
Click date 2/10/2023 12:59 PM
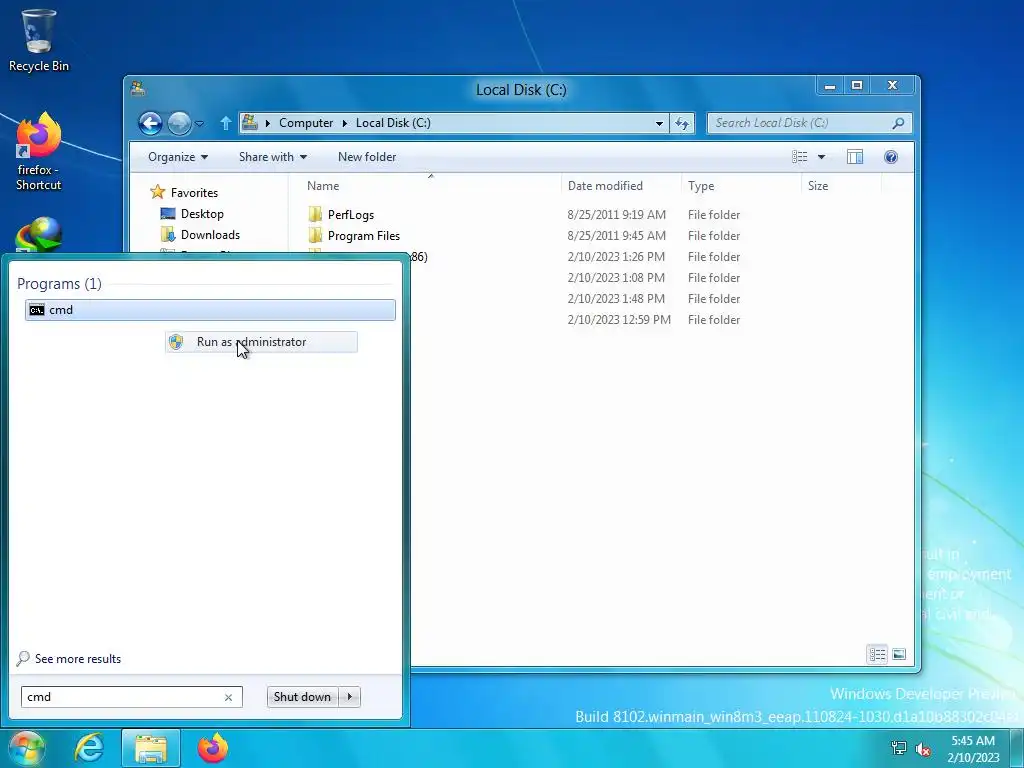coord(618,319)
